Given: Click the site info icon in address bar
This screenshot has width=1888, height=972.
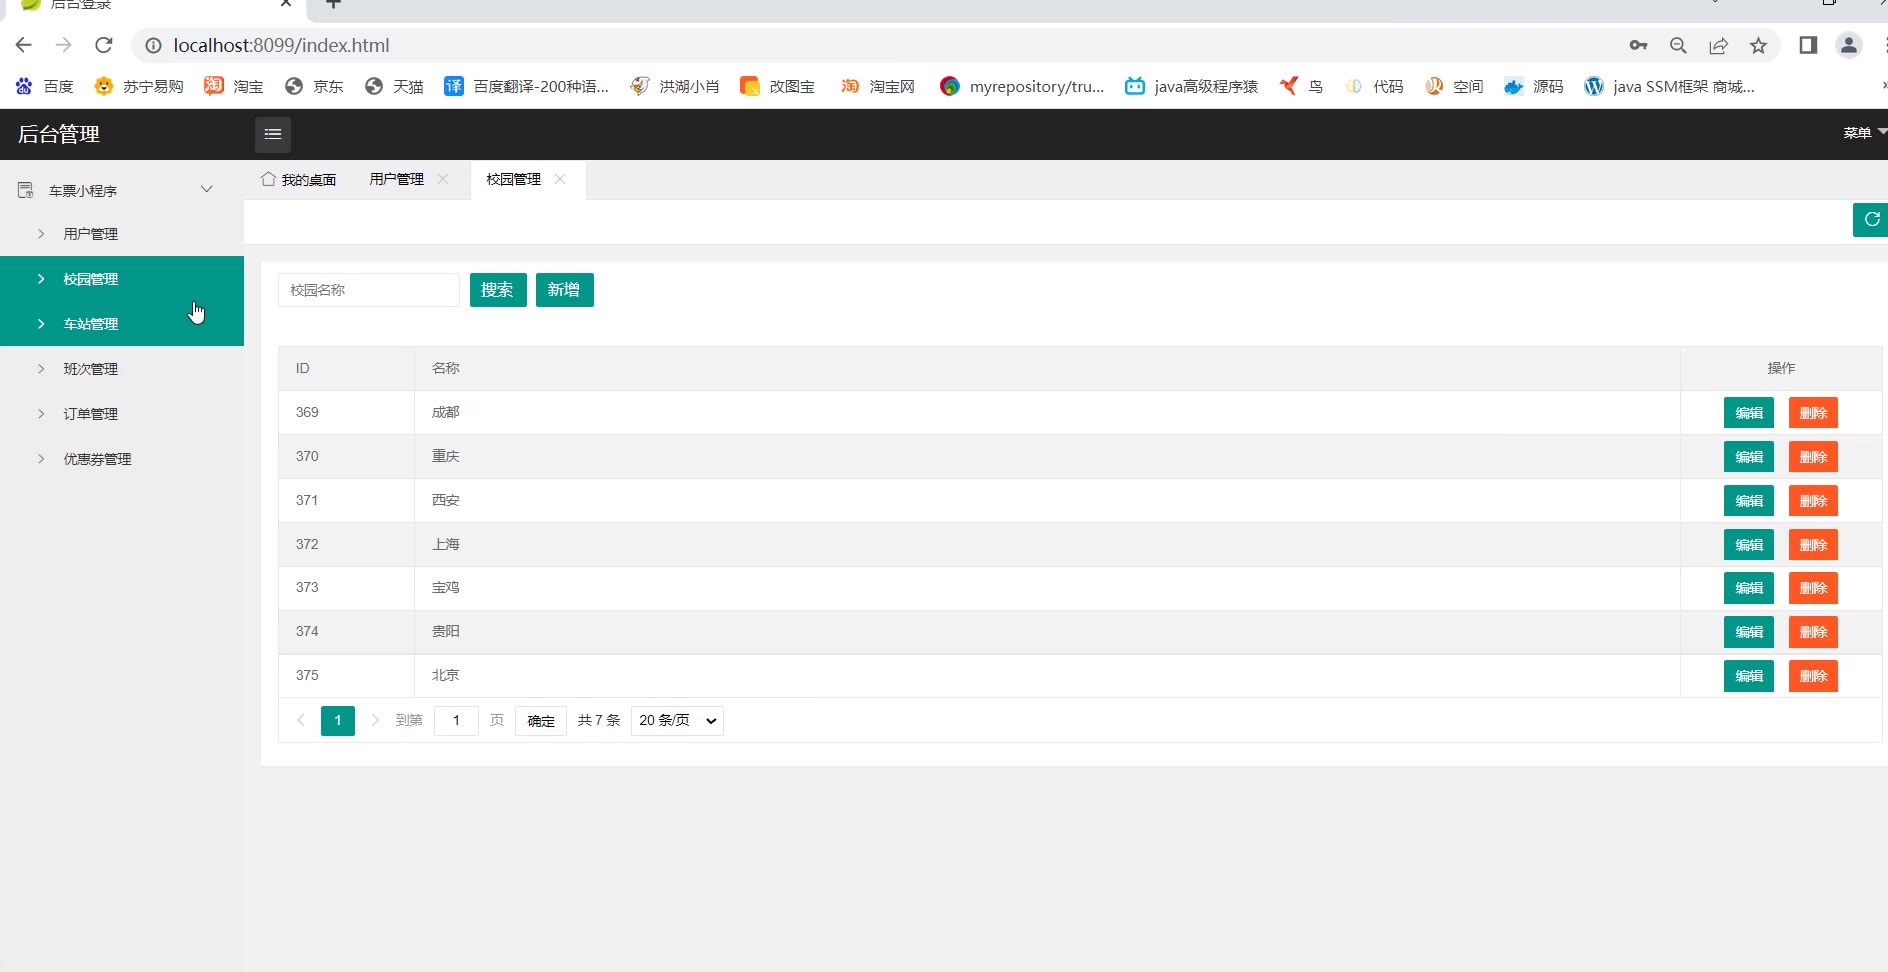Looking at the screenshot, I should tap(153, 45).
